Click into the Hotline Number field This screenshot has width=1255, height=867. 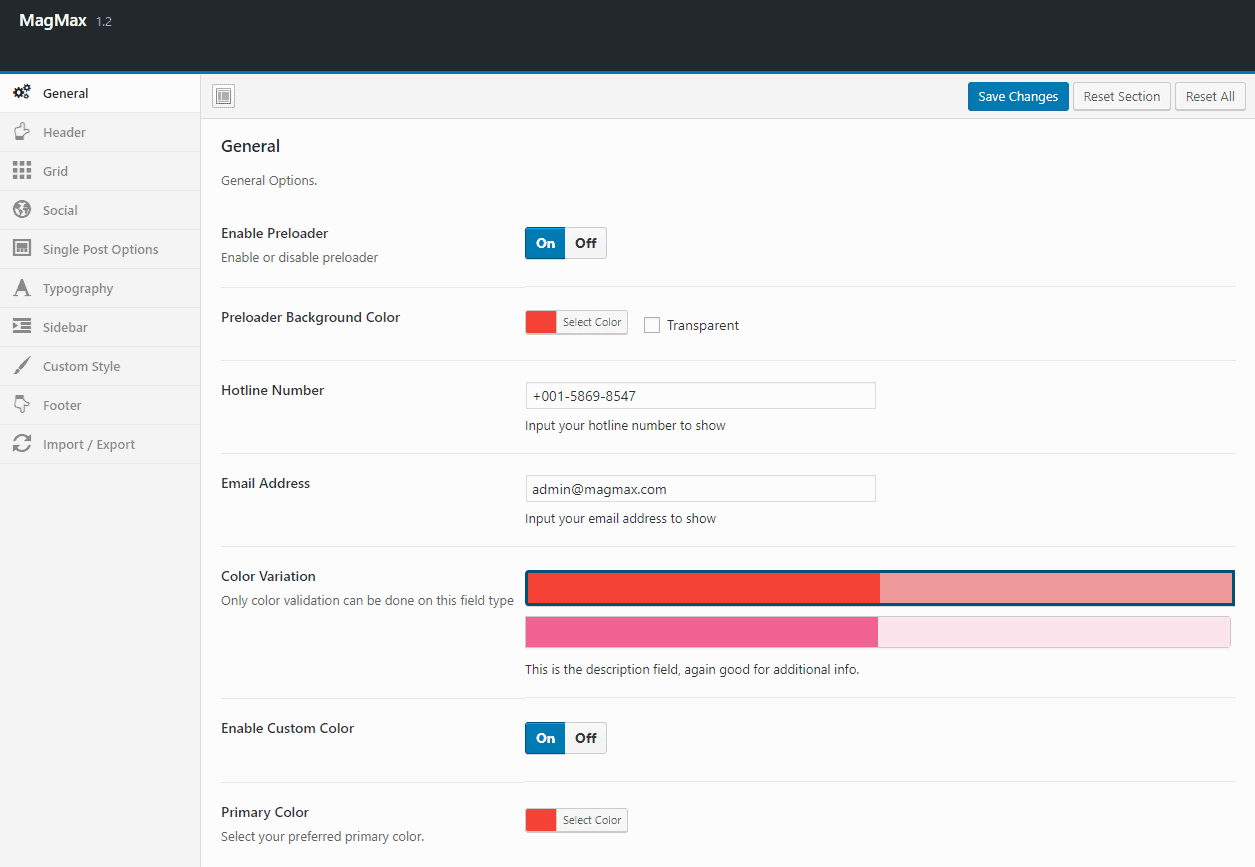(700, 396)
